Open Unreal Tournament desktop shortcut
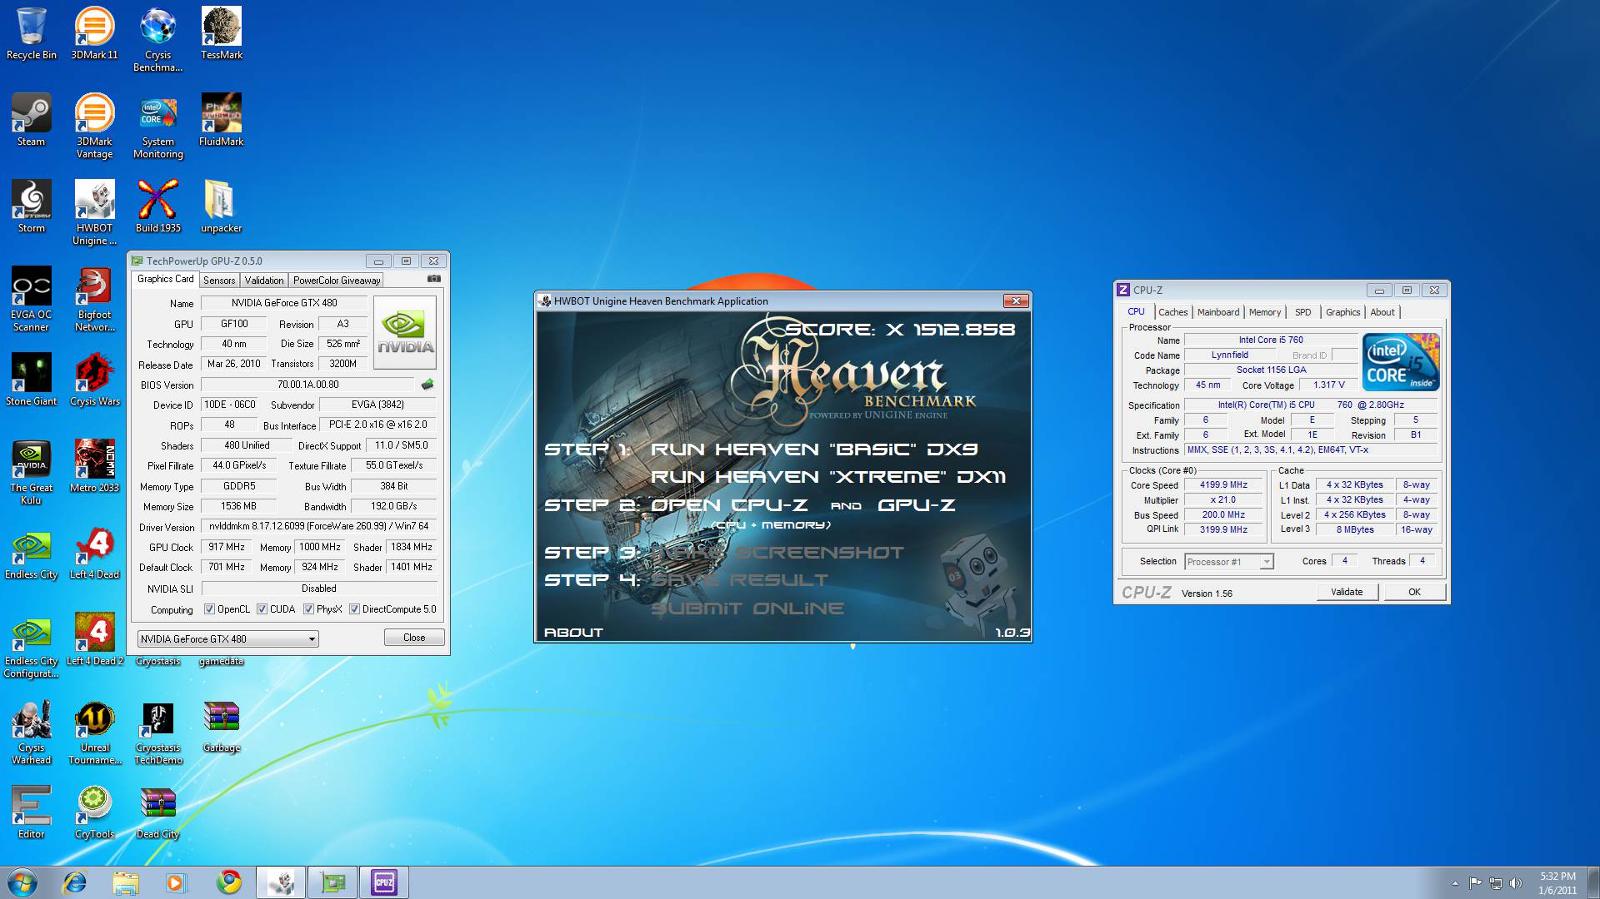This screenshot has height=899, width=1600. (94, 732)
